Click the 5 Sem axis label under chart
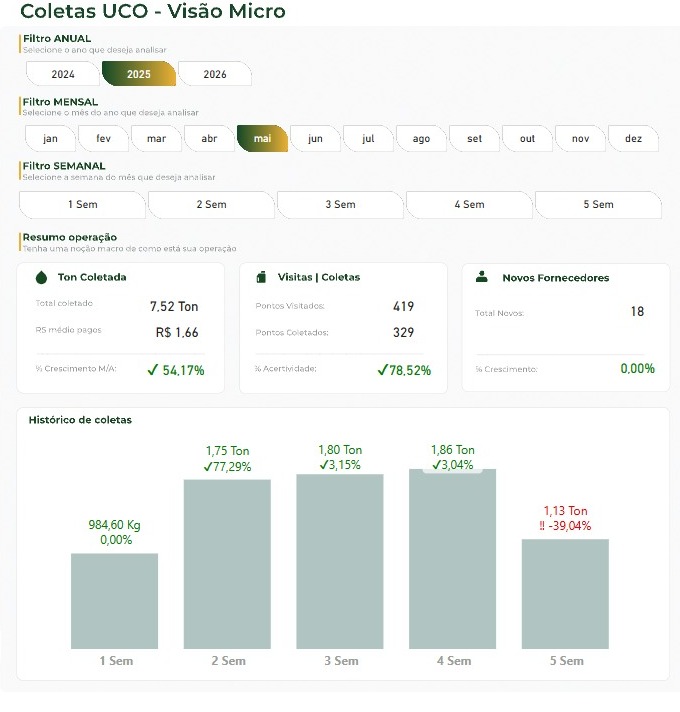680x712 pixels. (x=567, y=661)
